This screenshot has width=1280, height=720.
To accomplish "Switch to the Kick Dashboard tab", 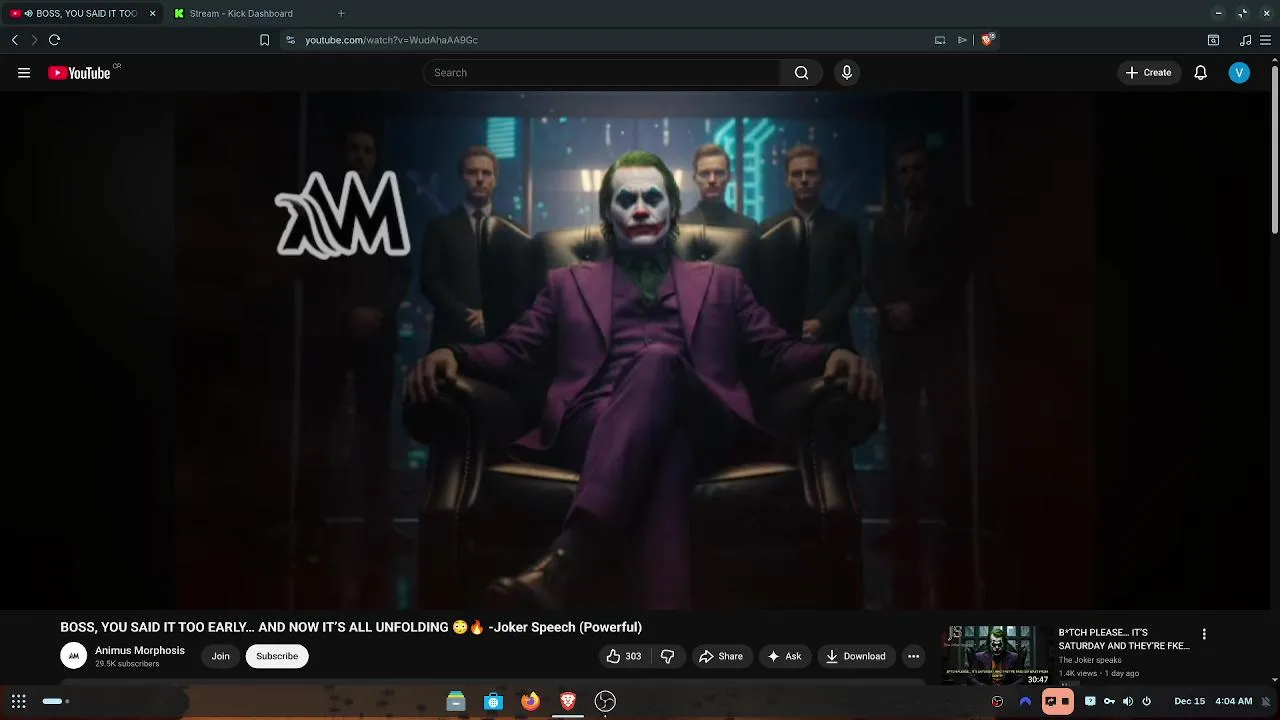I will click(241, 14).
